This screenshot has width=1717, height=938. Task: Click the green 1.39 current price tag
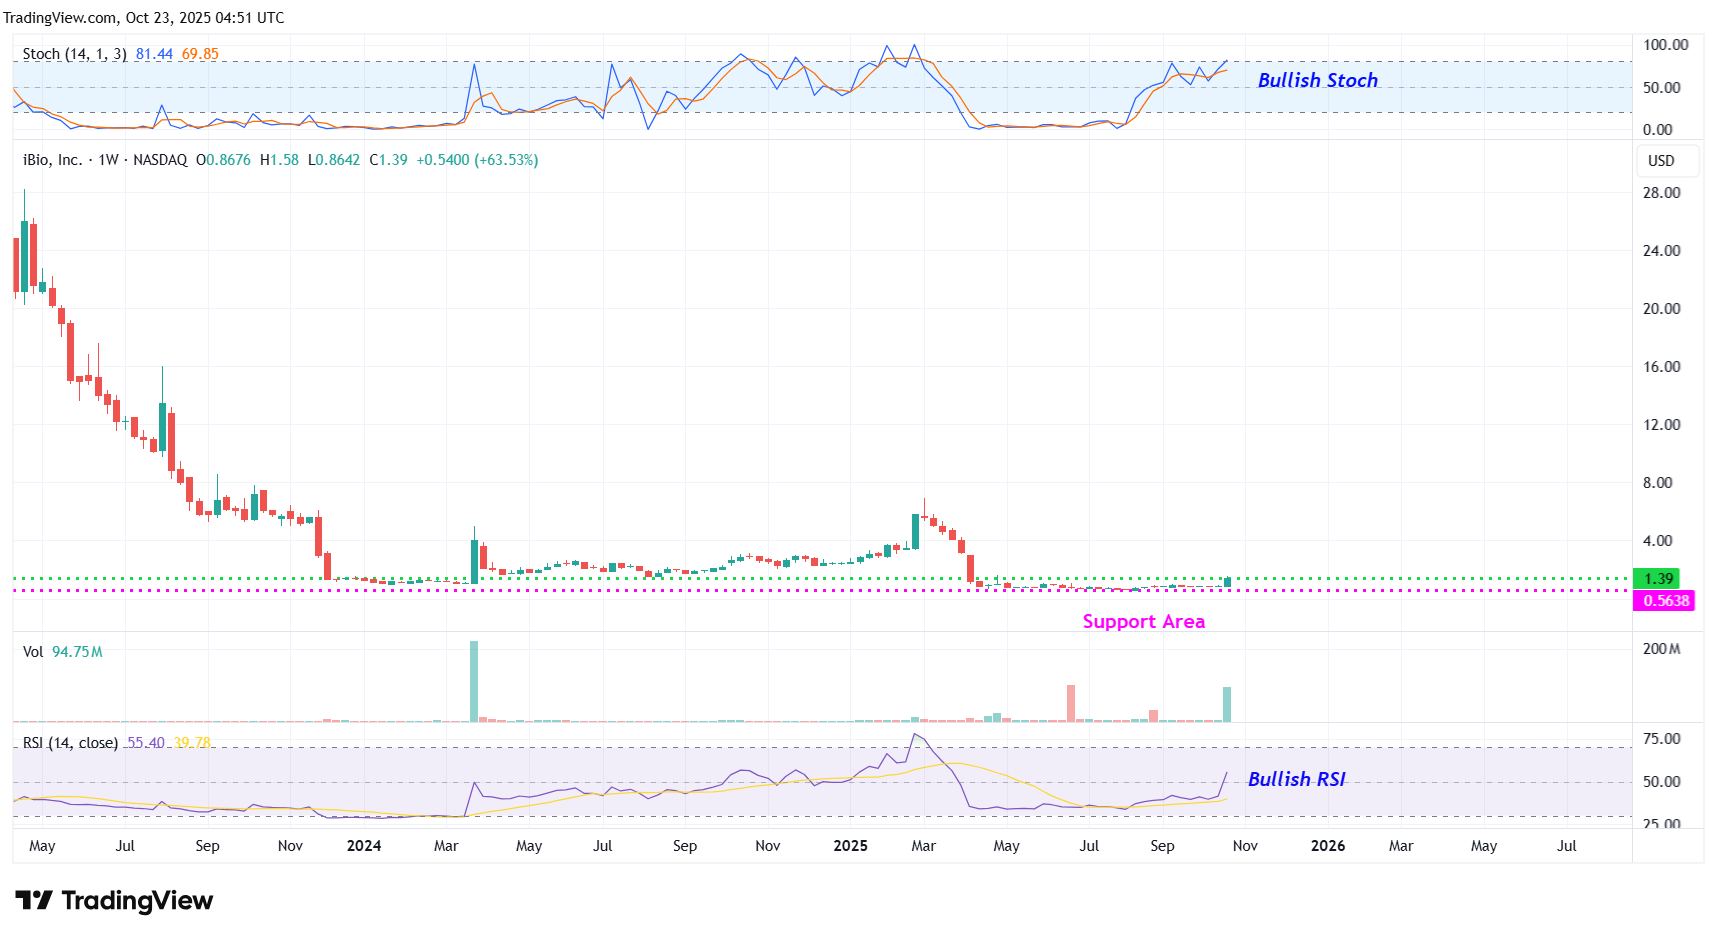click(x=1656, y=579)
